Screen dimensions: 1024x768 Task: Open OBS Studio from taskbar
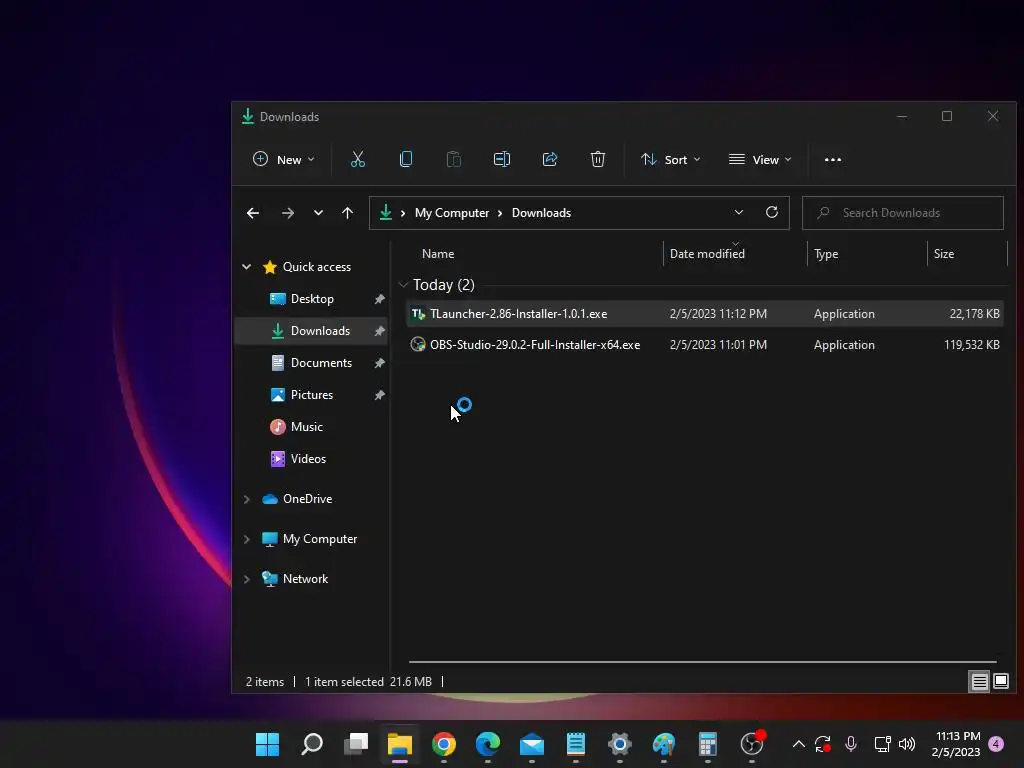(x=752, y=744)
